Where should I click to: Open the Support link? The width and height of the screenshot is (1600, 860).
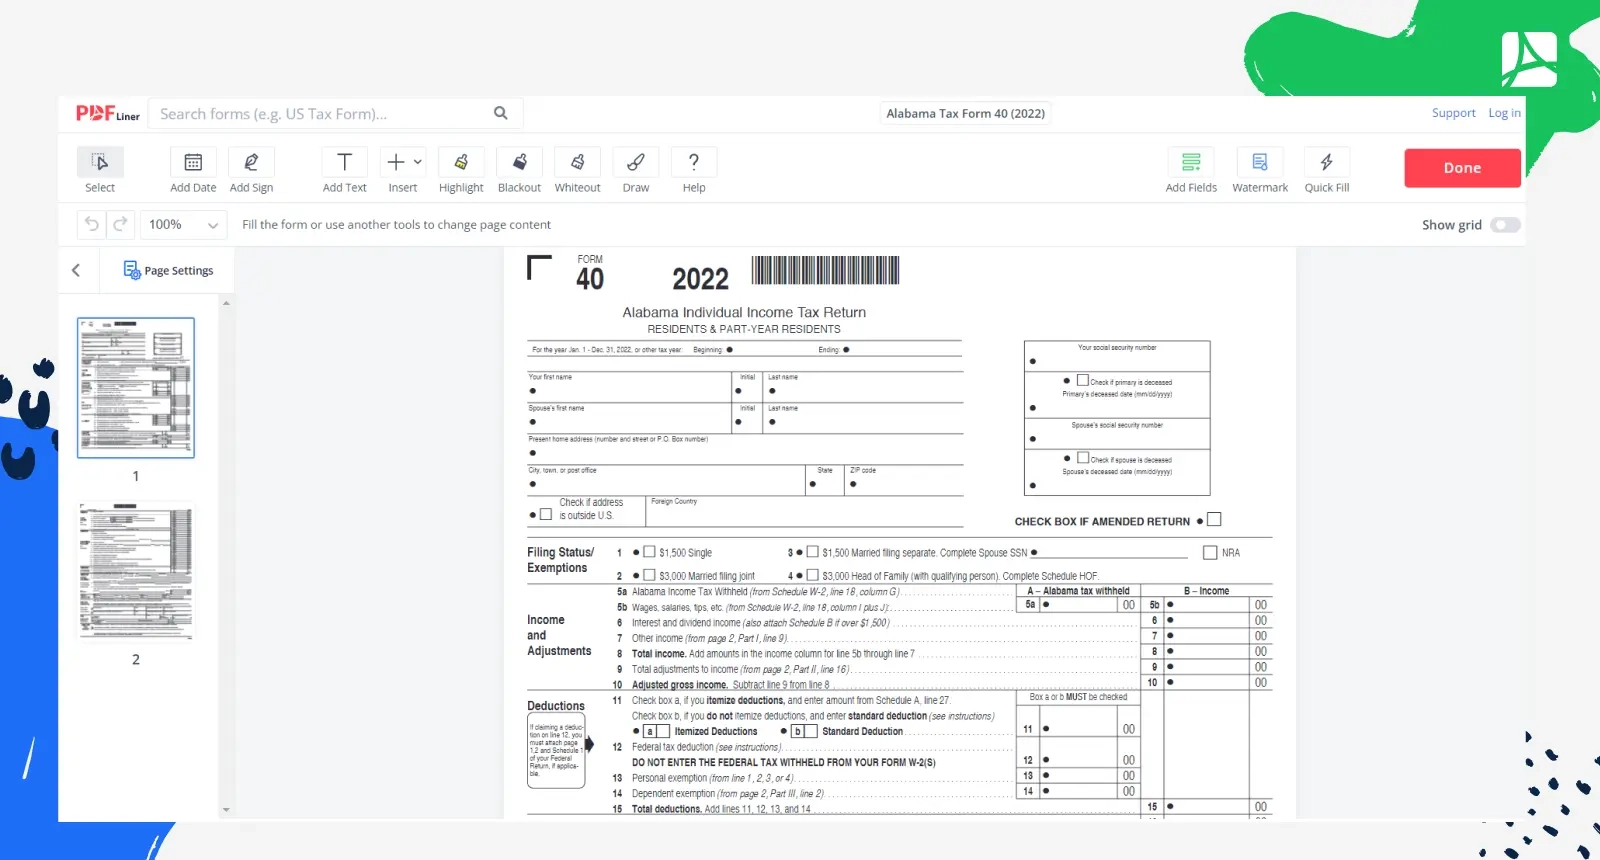pyautogui.click(x=1453, y=113)
